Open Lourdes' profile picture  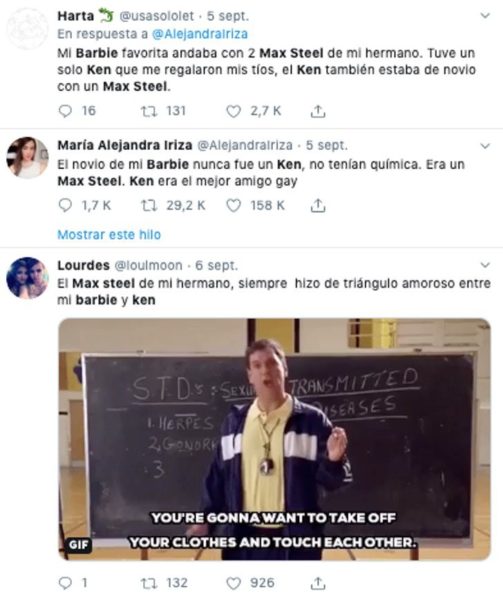[x=28, y=277]
